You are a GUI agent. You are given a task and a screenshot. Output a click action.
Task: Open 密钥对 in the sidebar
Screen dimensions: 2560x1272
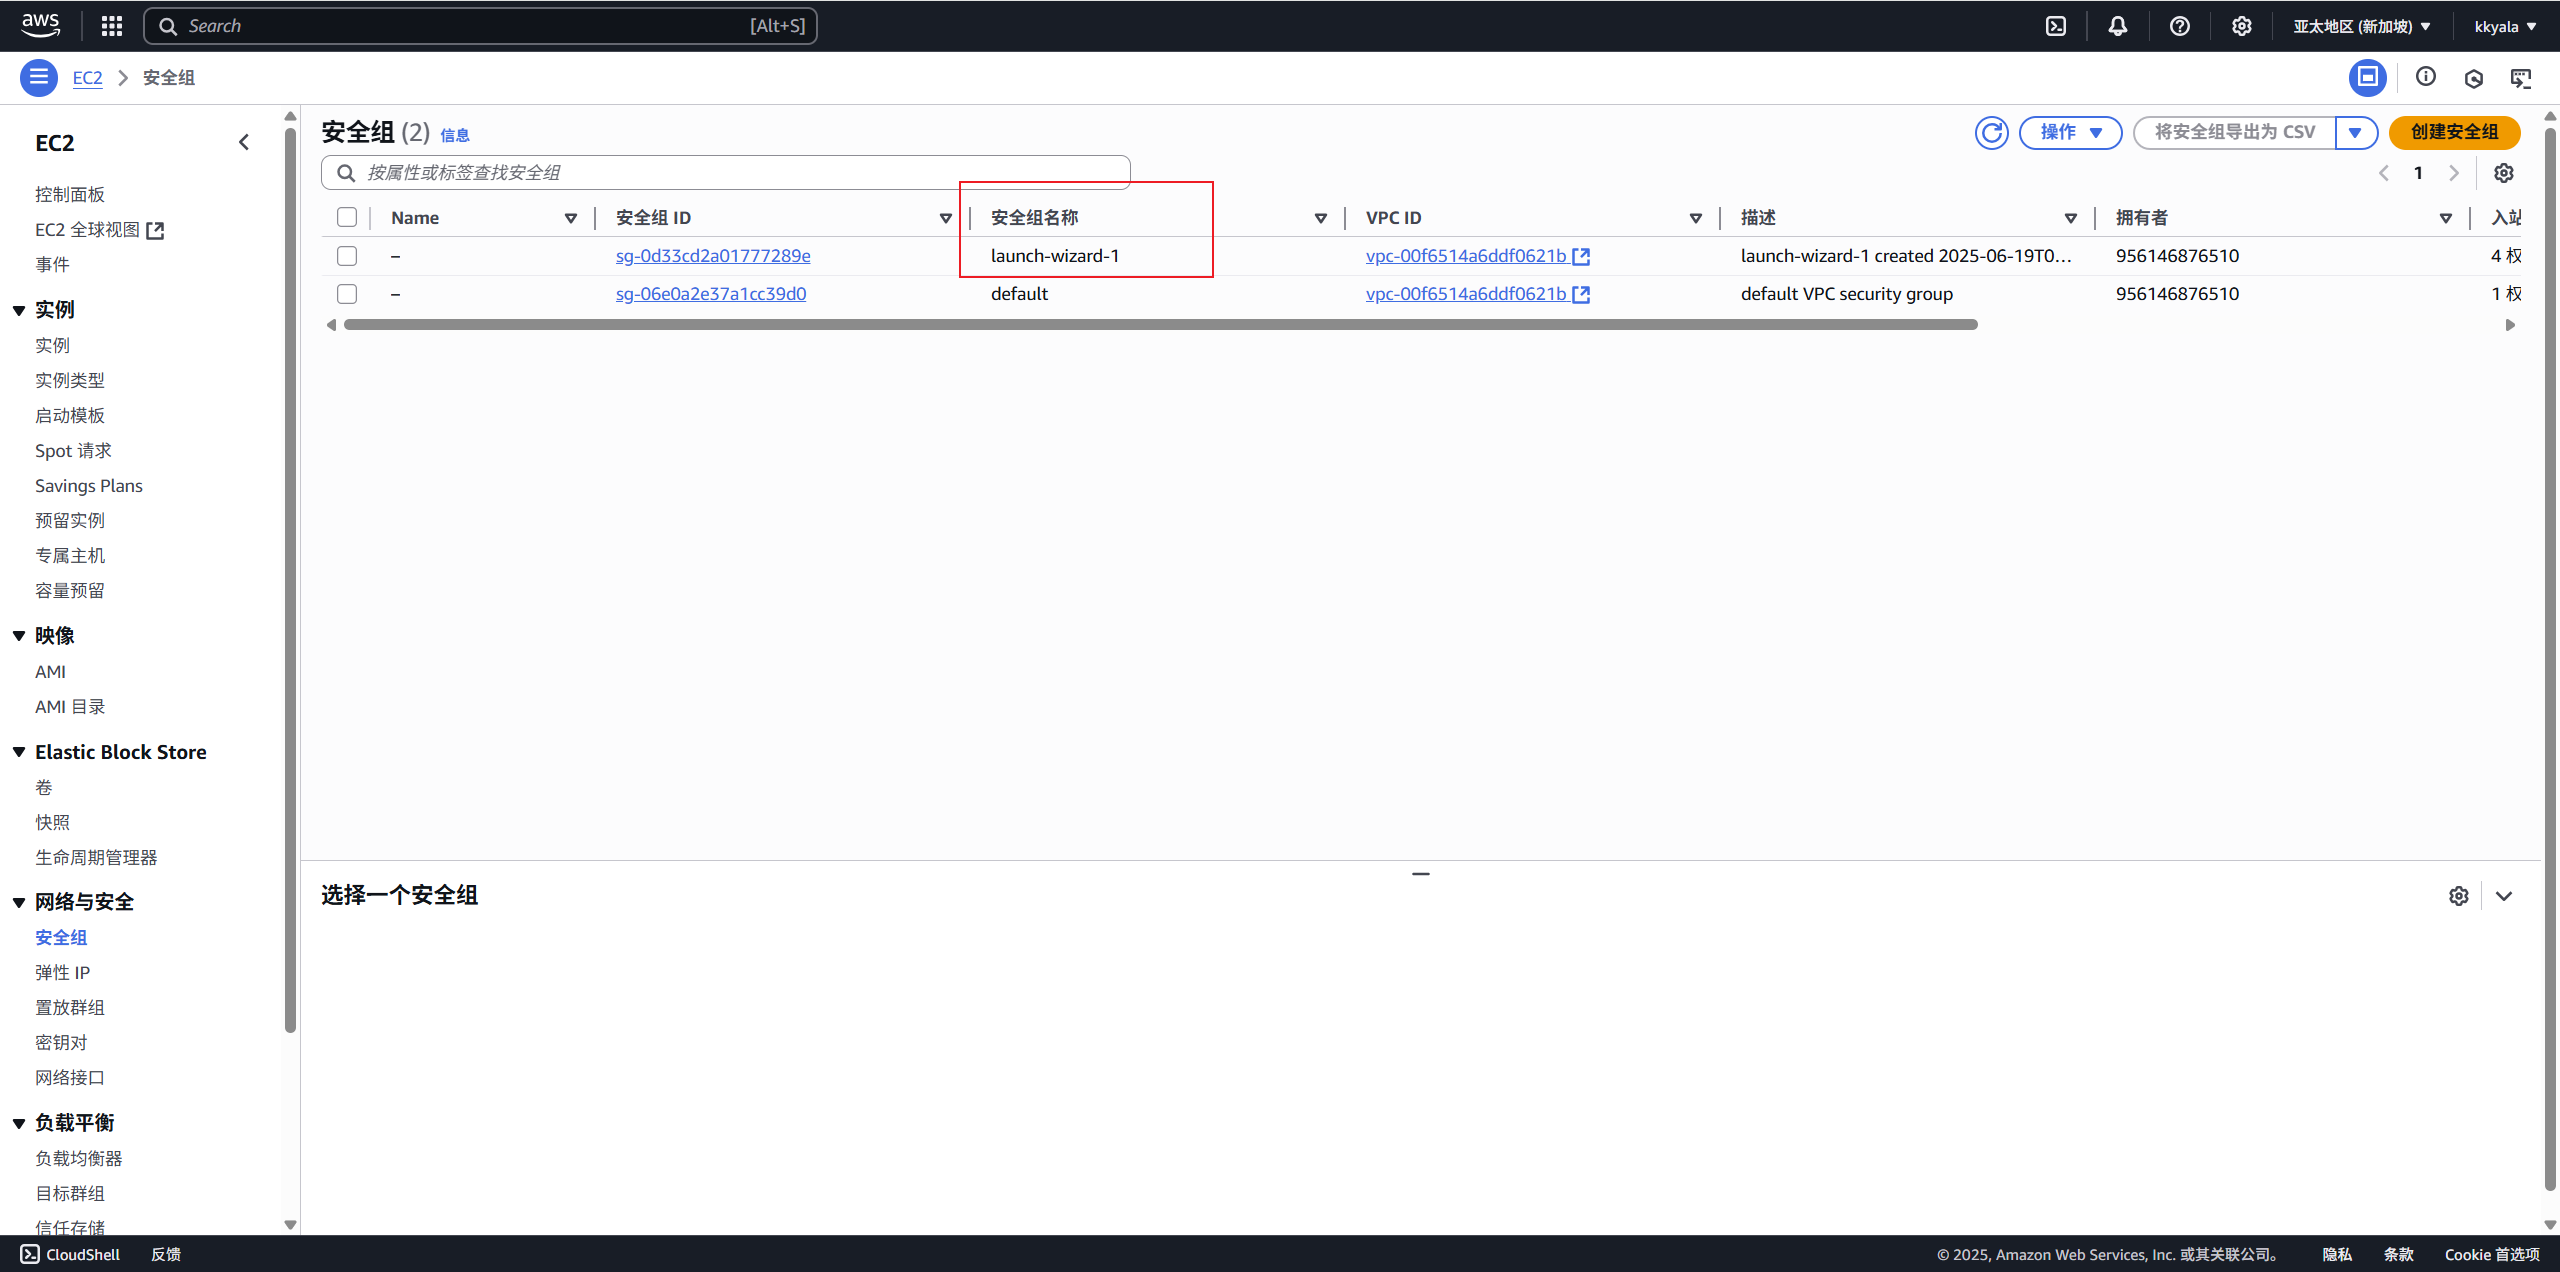(61, 1042)
